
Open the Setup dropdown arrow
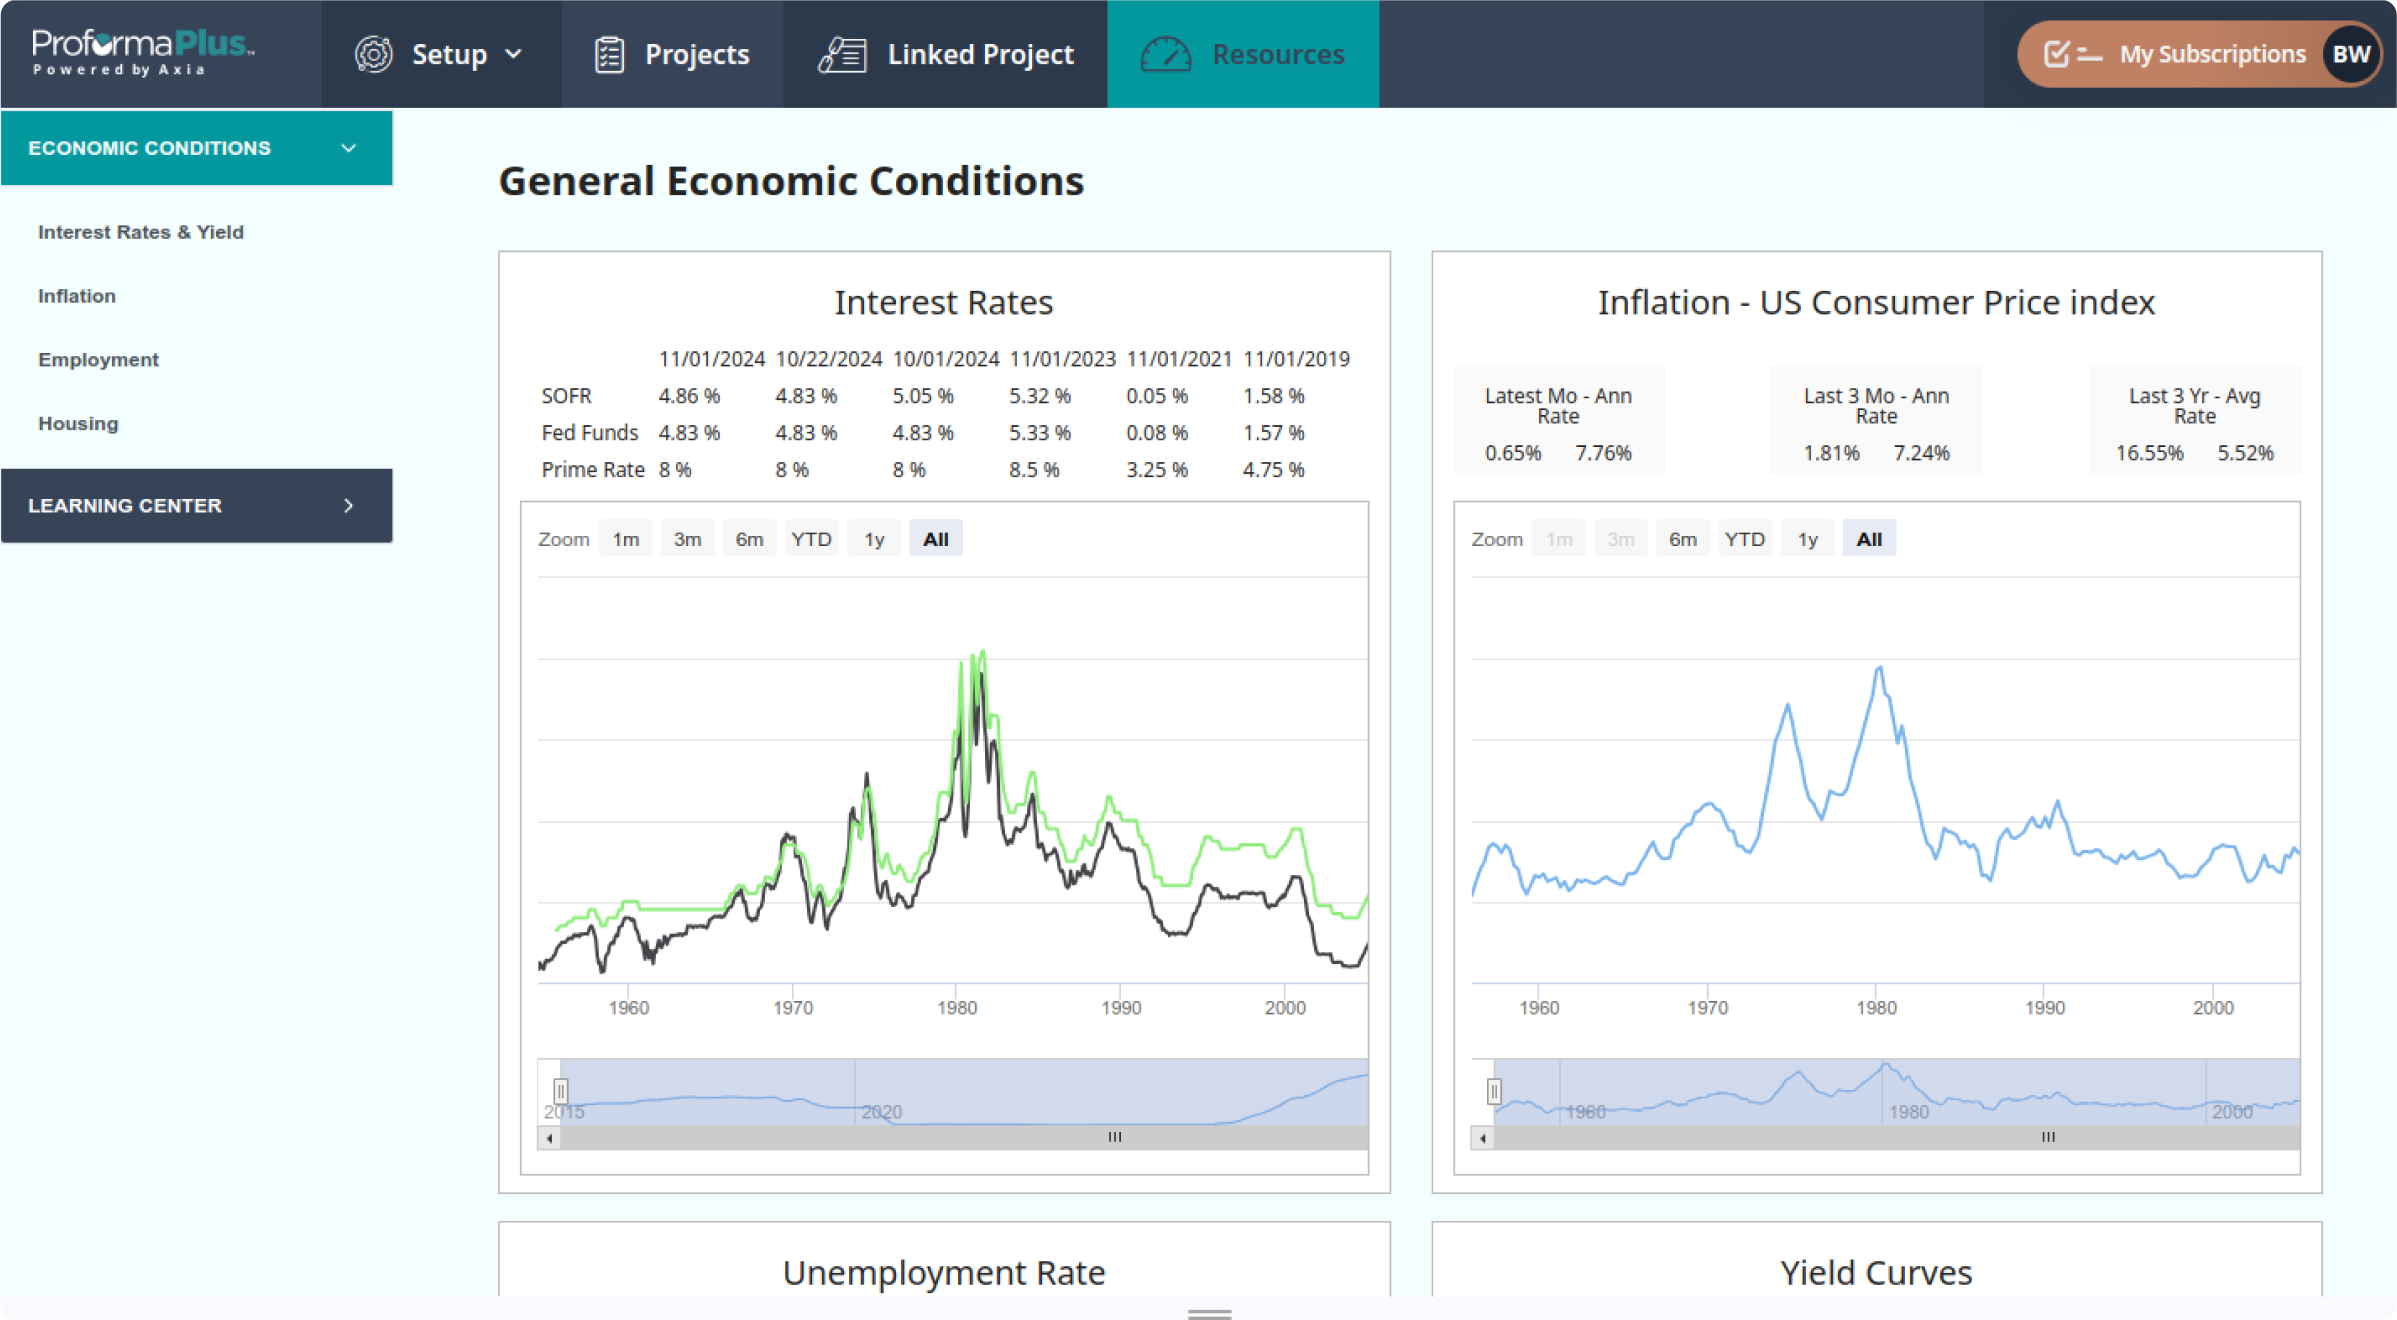click(x=514, y=54)
